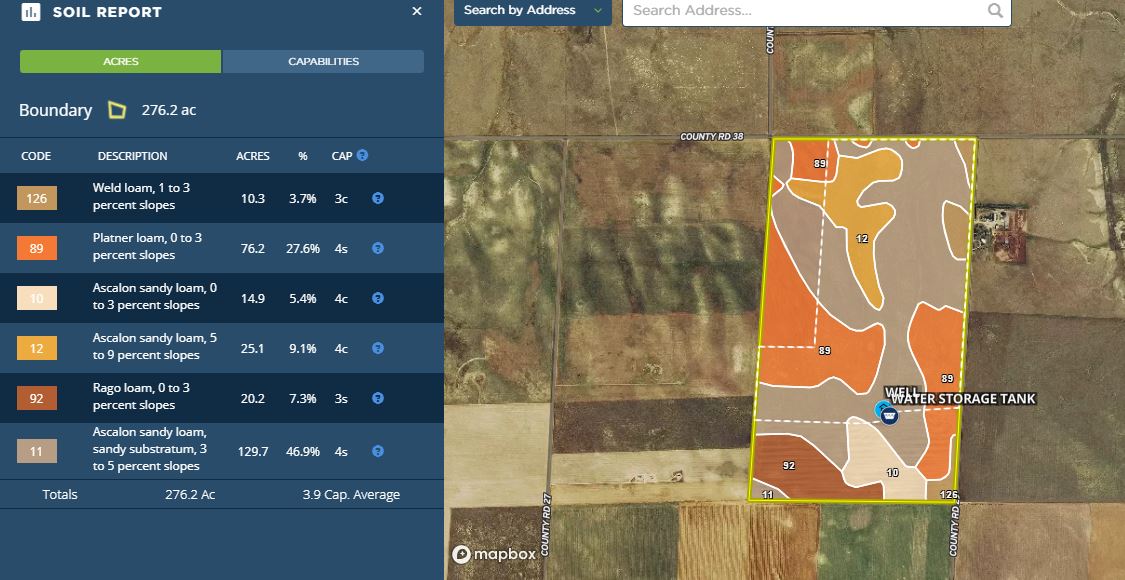Click info icon for Weld loam row
This screenshot has width=1125, height=580.
point(378,198)
